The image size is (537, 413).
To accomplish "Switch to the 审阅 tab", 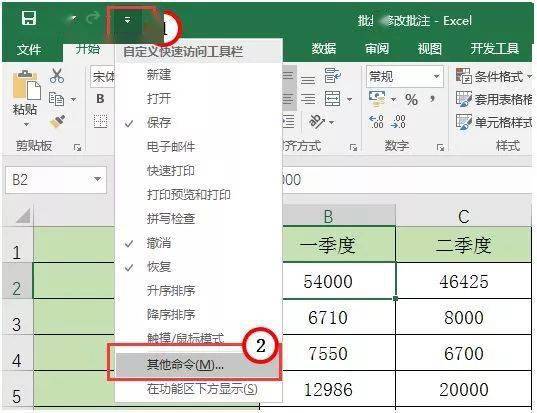I will (377, 49).
